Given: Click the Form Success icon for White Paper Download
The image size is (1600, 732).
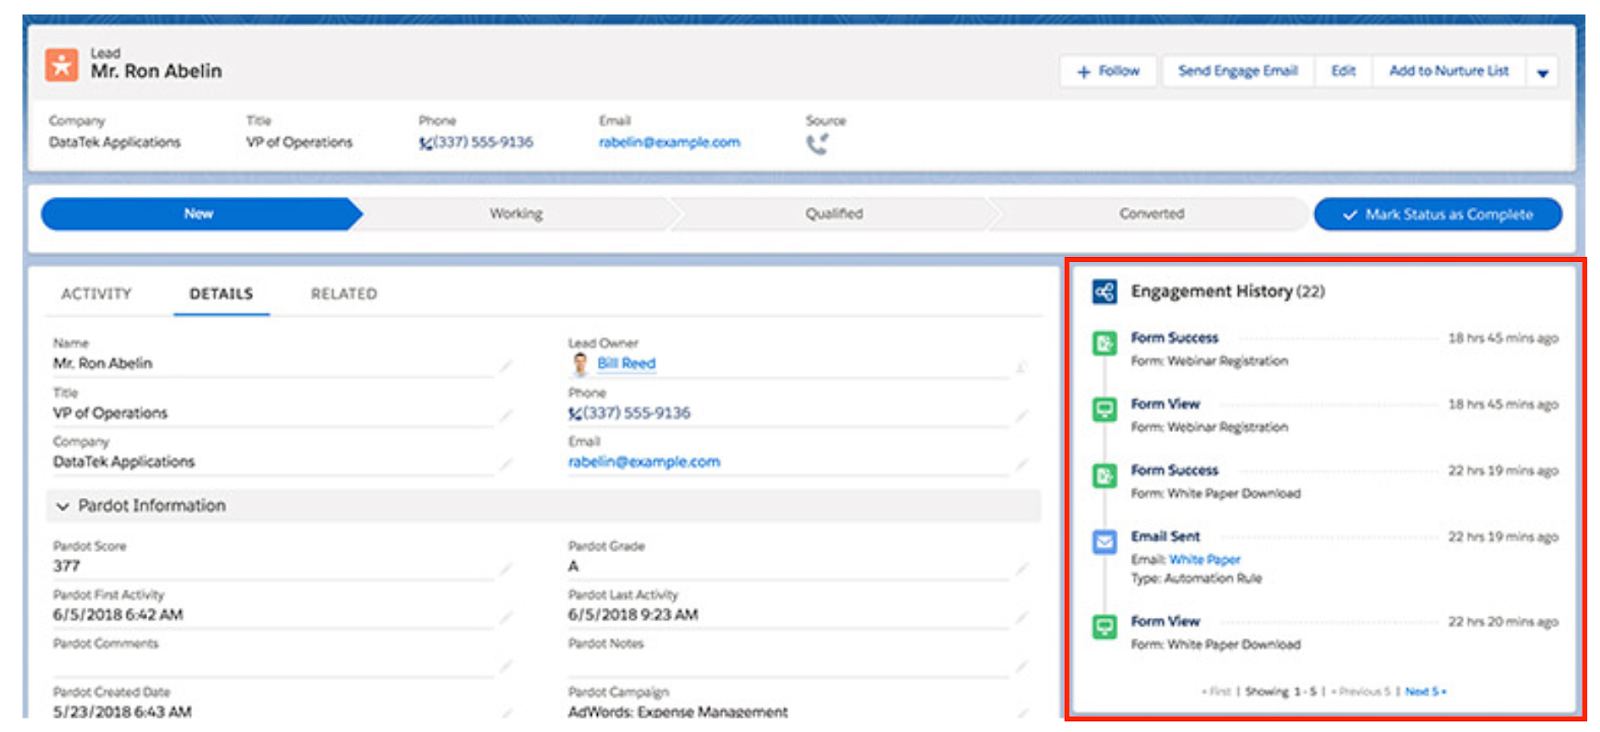Looking at the screenshot, I should 1104,476.
